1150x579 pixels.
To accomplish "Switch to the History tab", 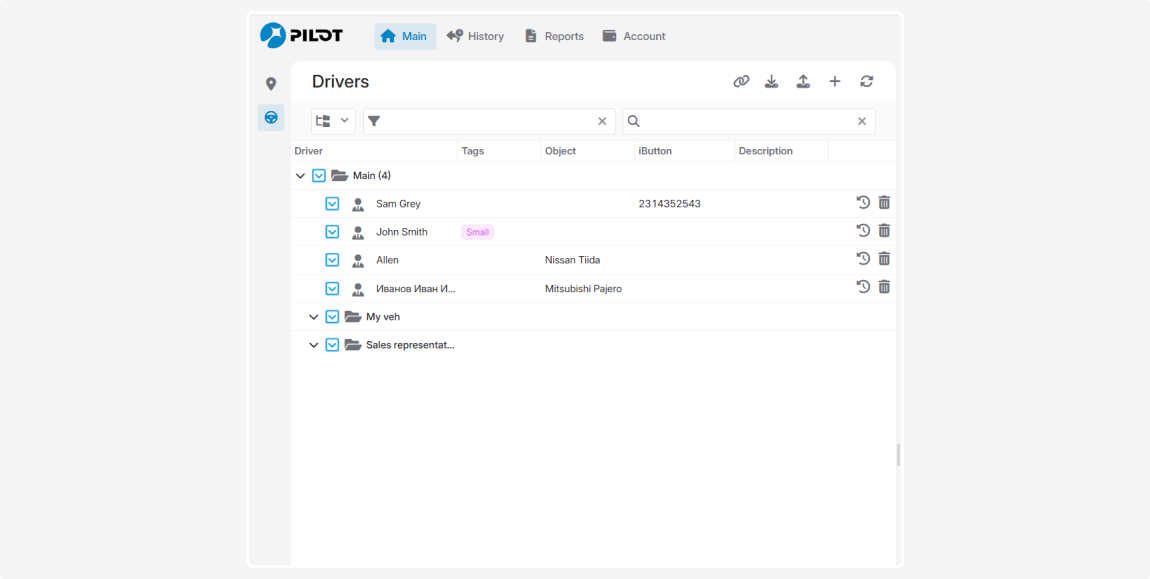I will [x=475, y=36].
